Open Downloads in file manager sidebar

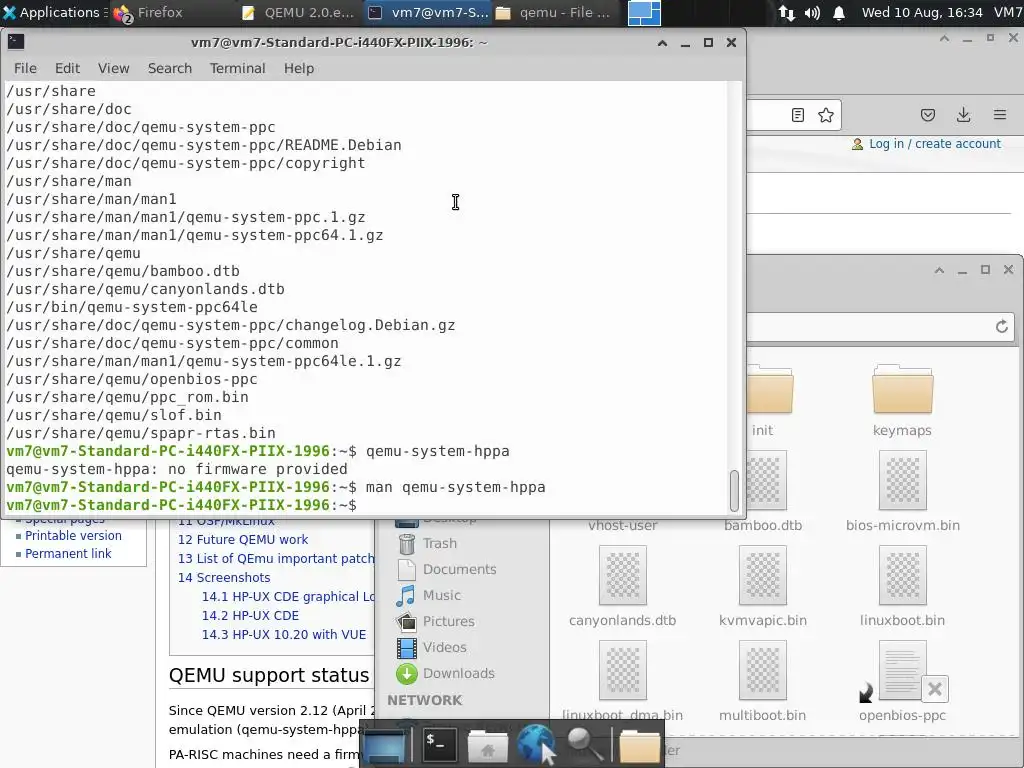[x=446, y=673]
